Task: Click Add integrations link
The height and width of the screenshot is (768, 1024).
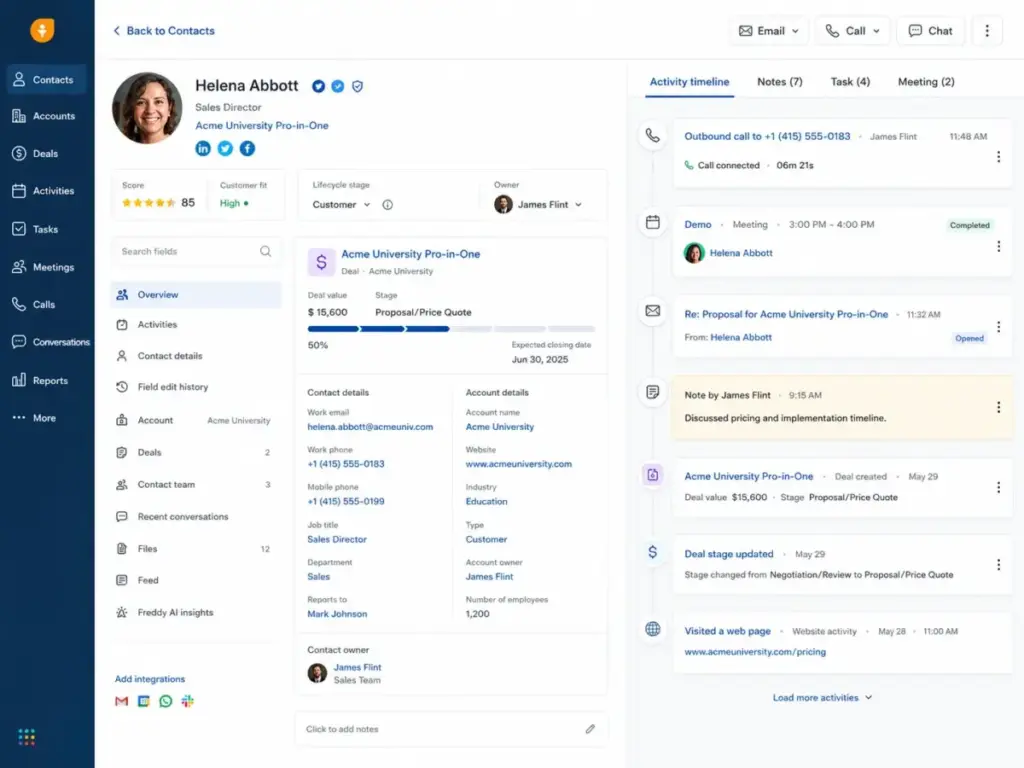Action: (150, 679)
